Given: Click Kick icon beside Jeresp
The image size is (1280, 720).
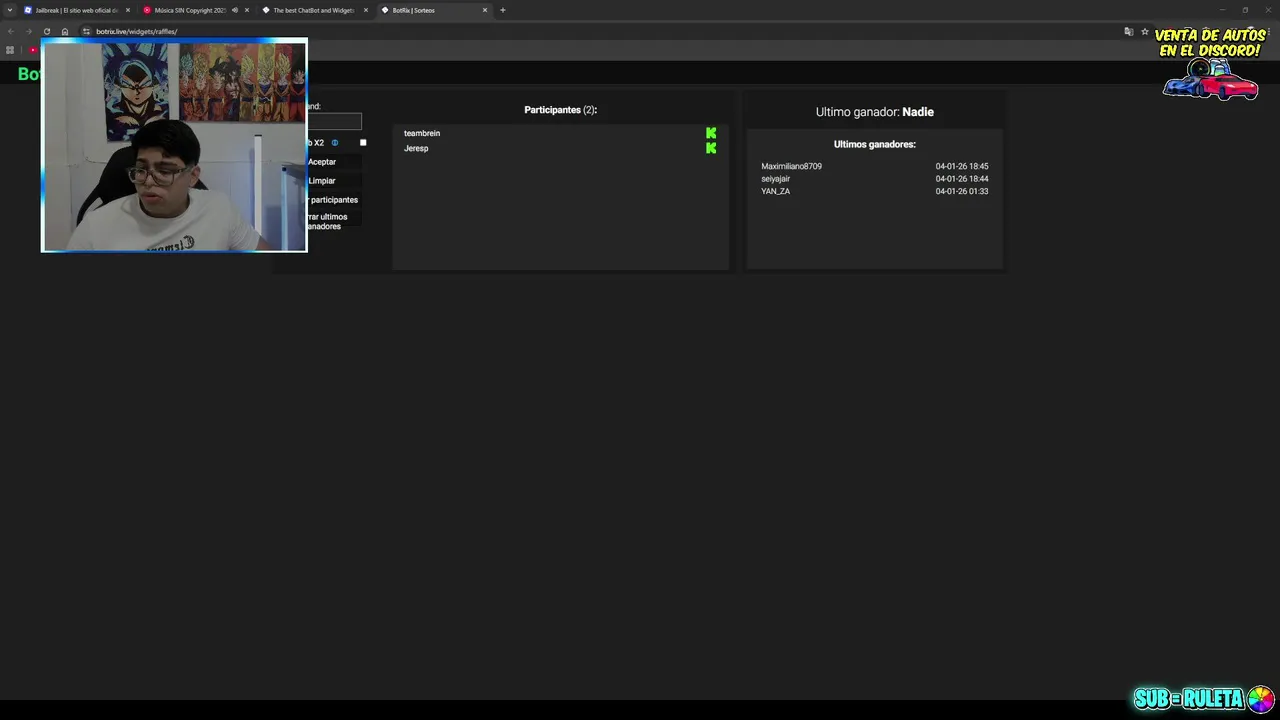Looking at the screenshot, I should [711, 148].
